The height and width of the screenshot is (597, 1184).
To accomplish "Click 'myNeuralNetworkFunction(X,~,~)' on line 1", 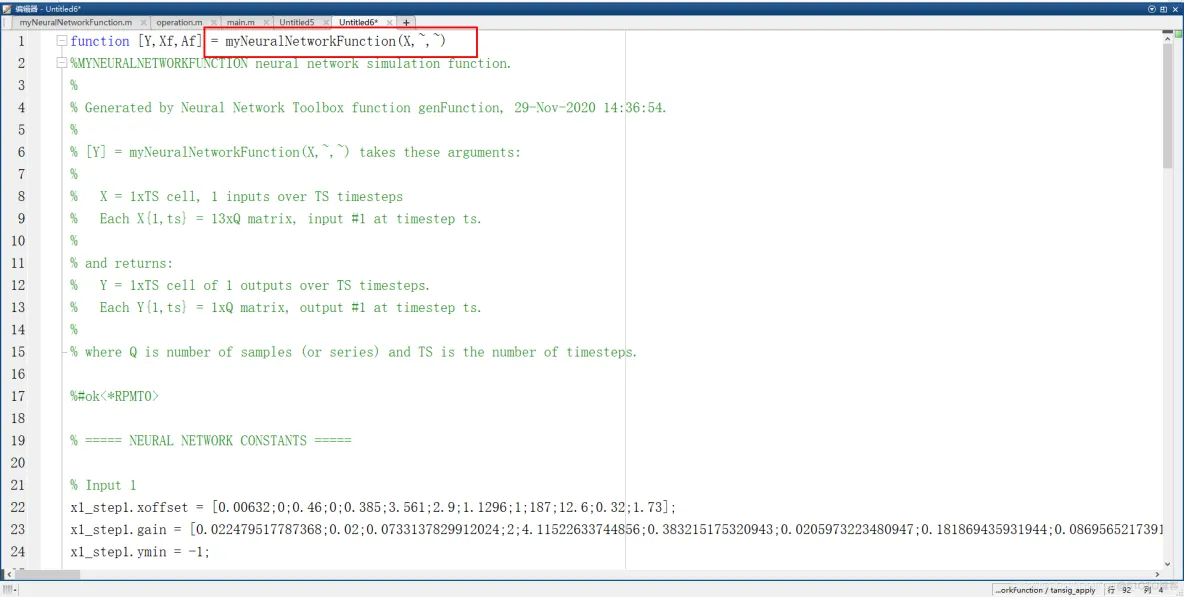I will point(336,42).
